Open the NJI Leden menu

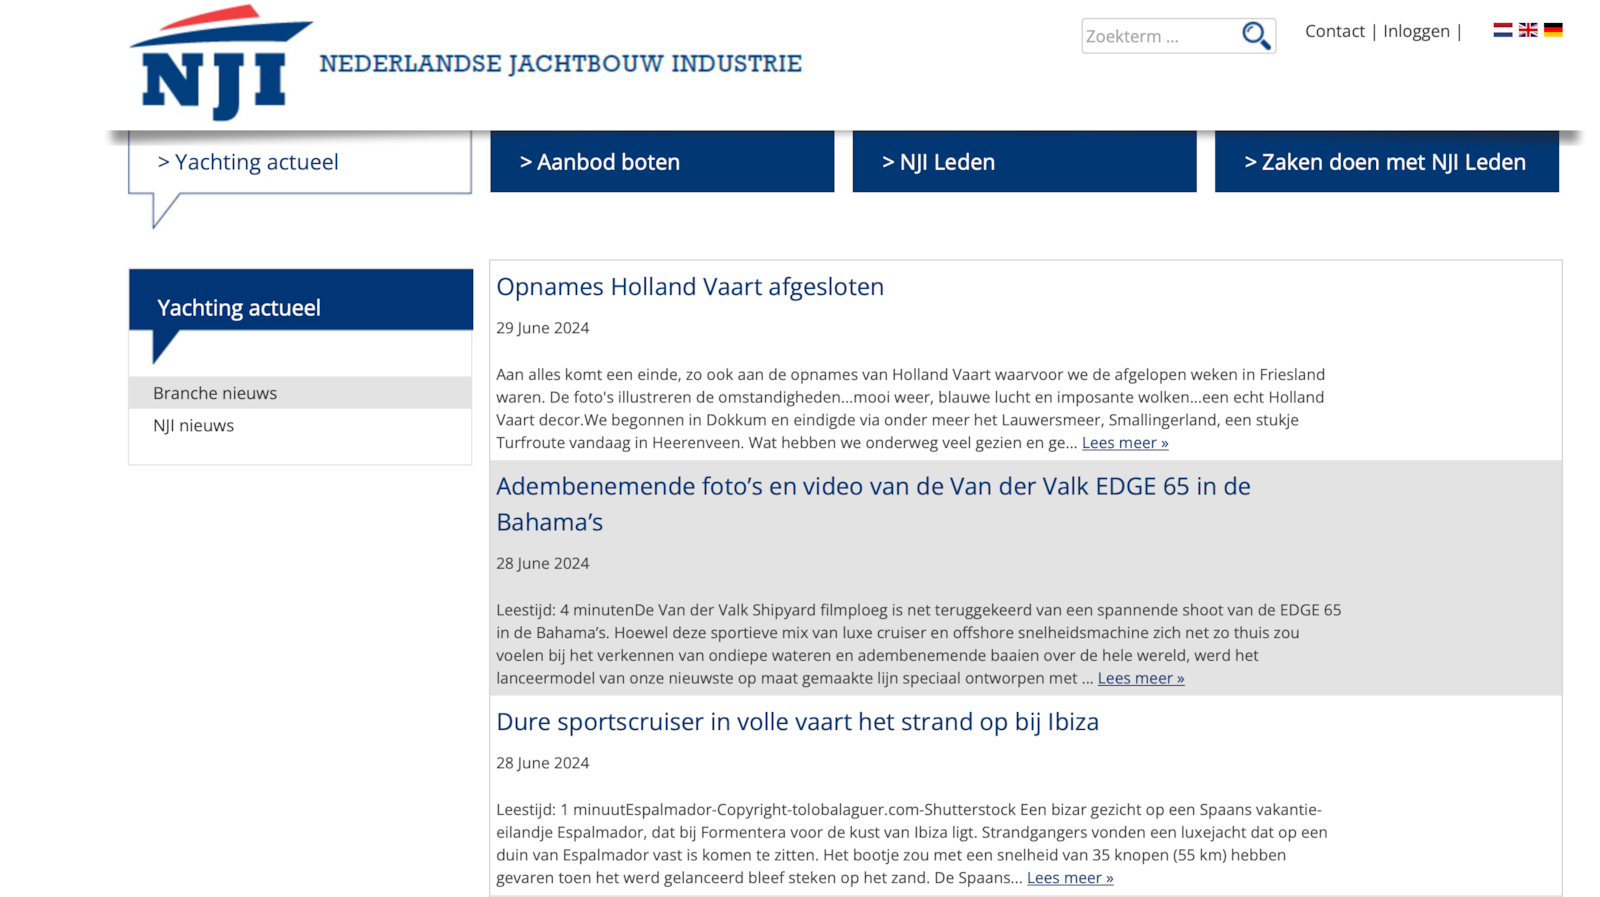pos(1024,162)
